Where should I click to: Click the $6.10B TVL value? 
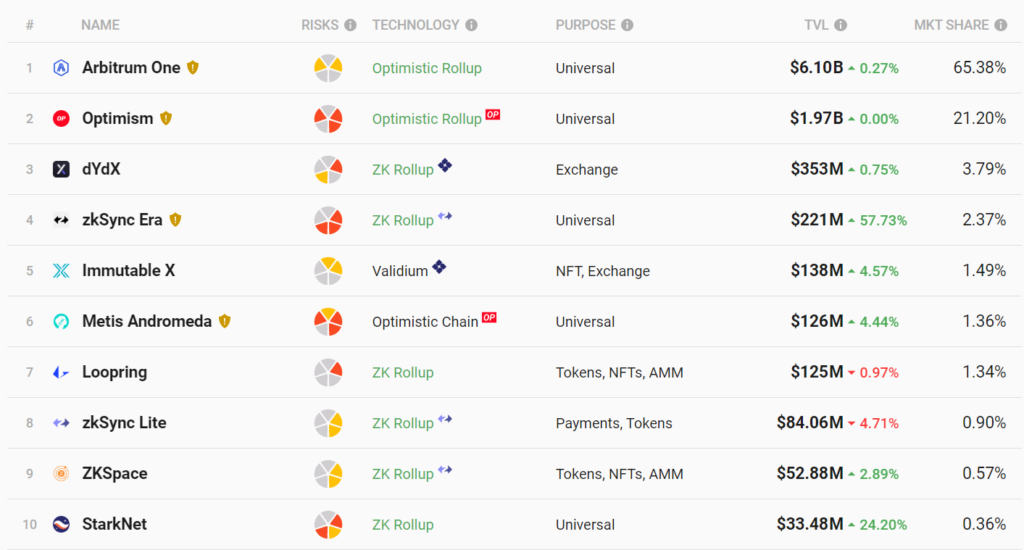click(816, 67)
